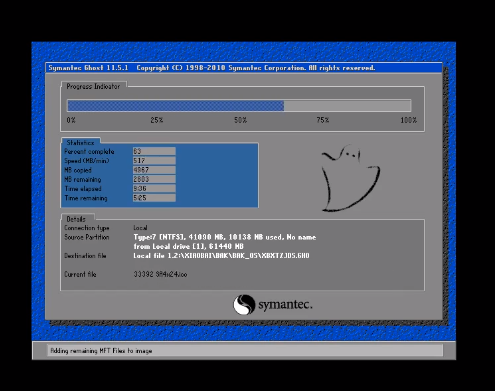495x391 pixels.
Task: Click the Time remaining label
Action: (x=86, y=198)
